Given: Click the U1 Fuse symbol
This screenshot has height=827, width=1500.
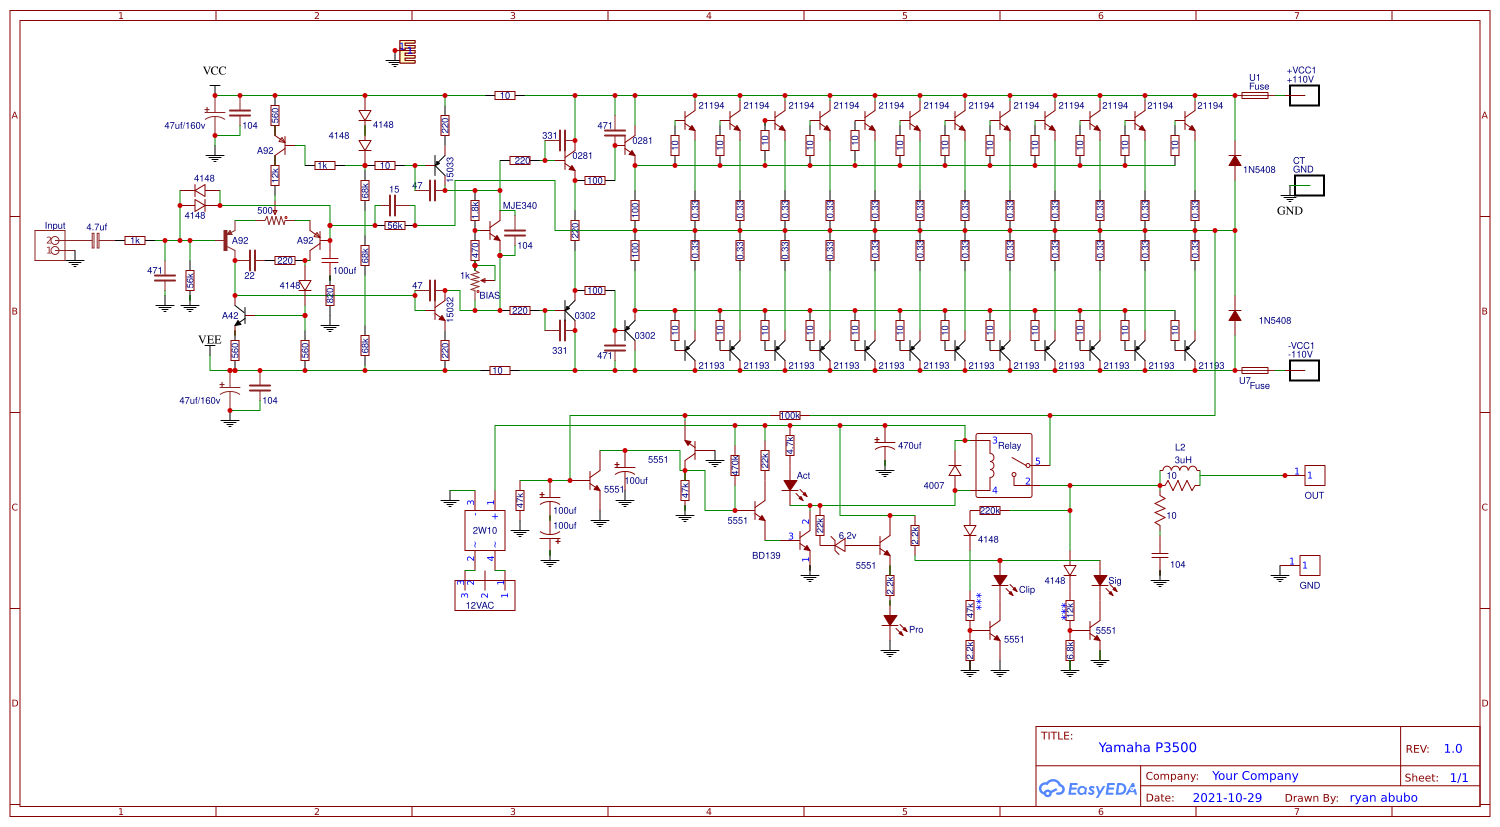Looking at the screenshot, I should (1254, 96).
